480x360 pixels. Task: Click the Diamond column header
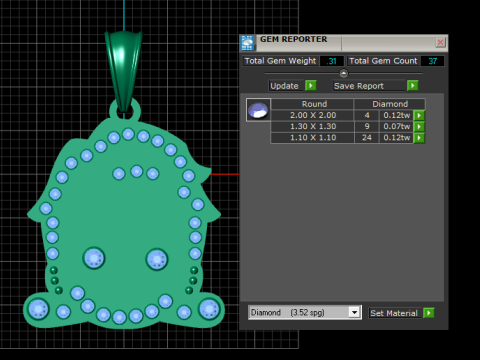[x=390, y=104]
